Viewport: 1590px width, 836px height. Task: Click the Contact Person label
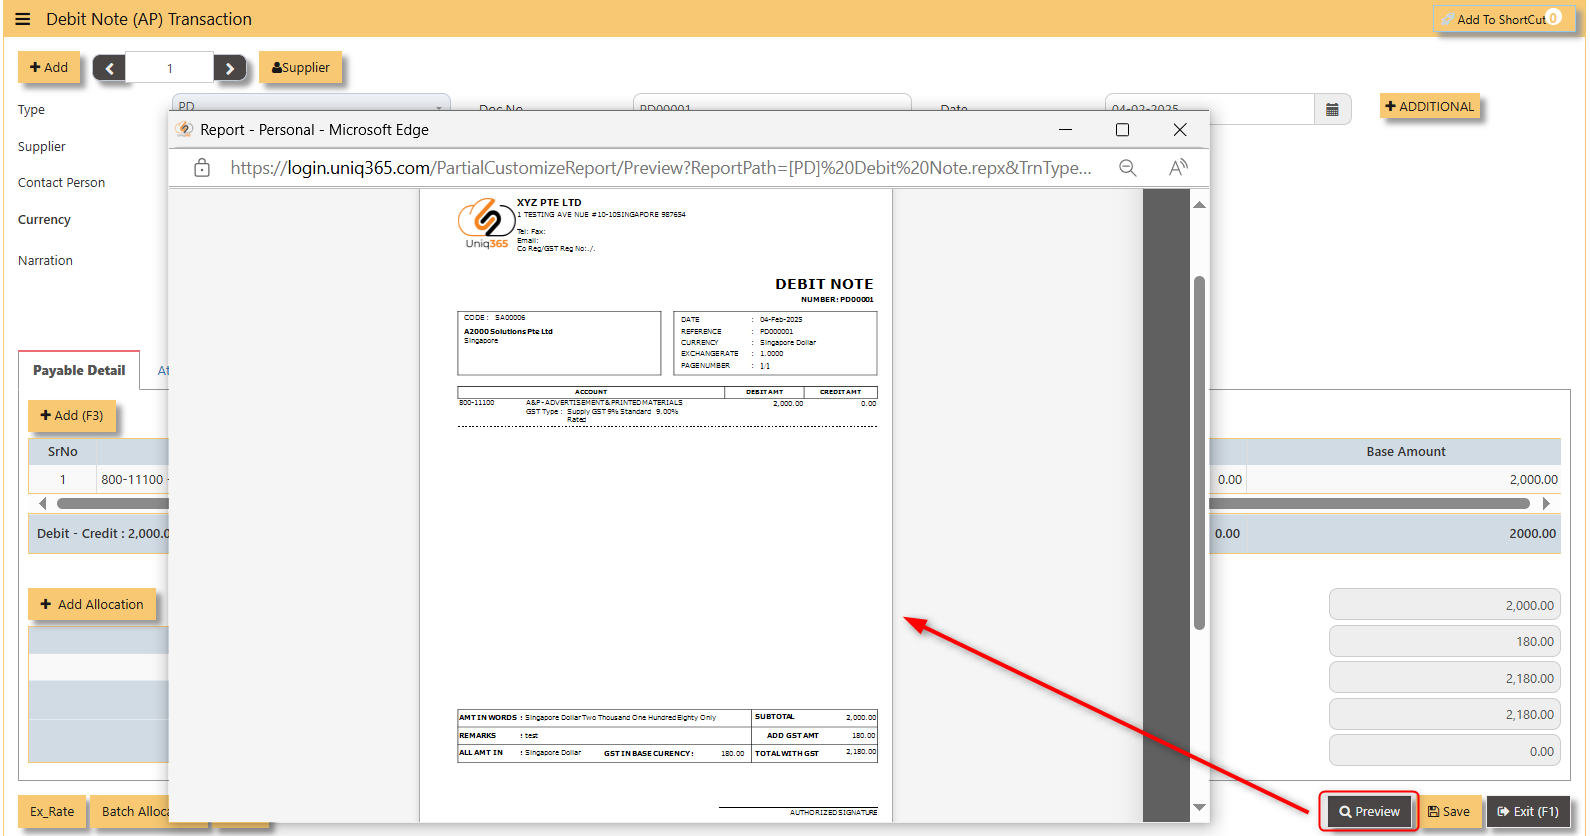pyautogui.click(x=61, y=182)
